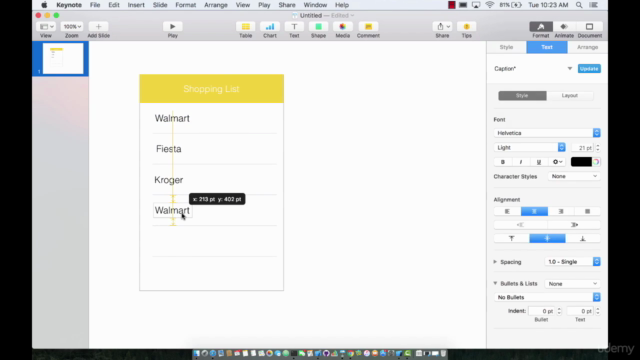Open Spotlight search in menu bar
Viewport: 640px width, 360px height.
coord(579,5)
